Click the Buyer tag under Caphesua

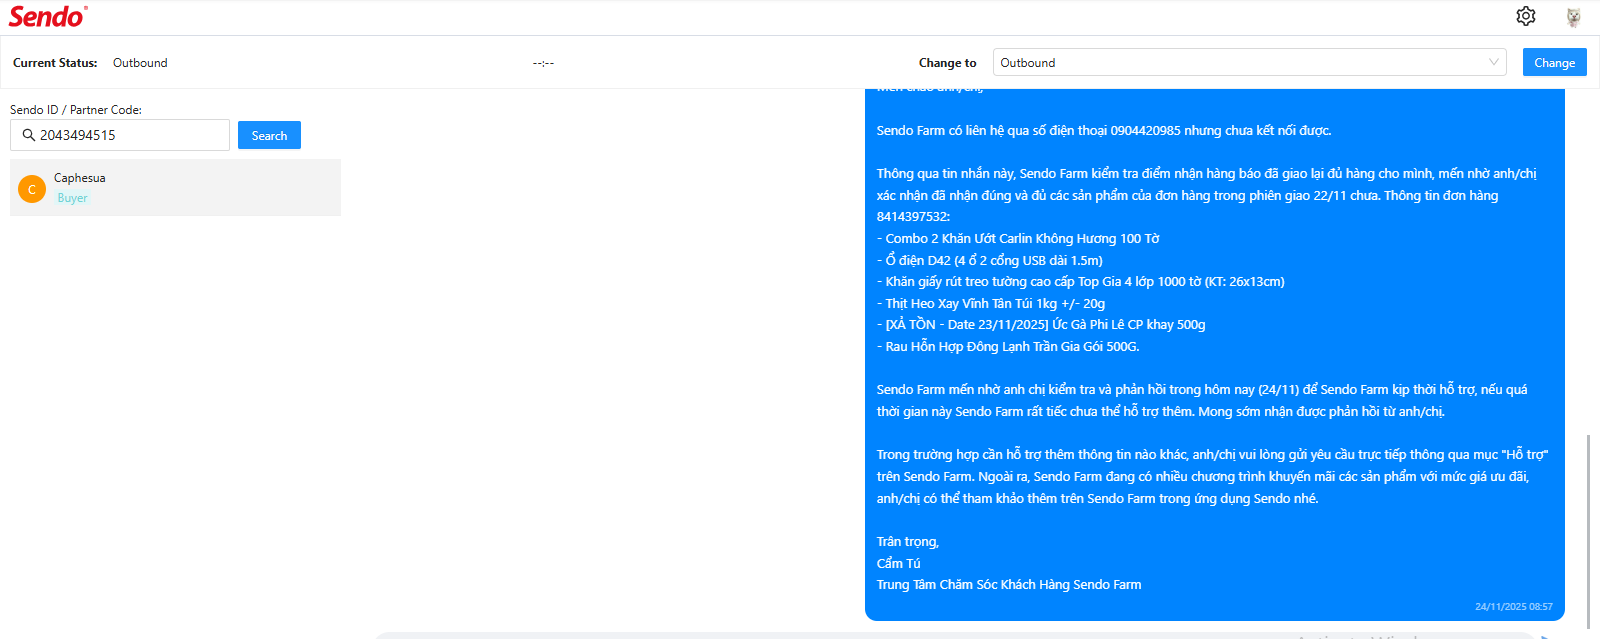pyautogui.click(x=72, y=198)
